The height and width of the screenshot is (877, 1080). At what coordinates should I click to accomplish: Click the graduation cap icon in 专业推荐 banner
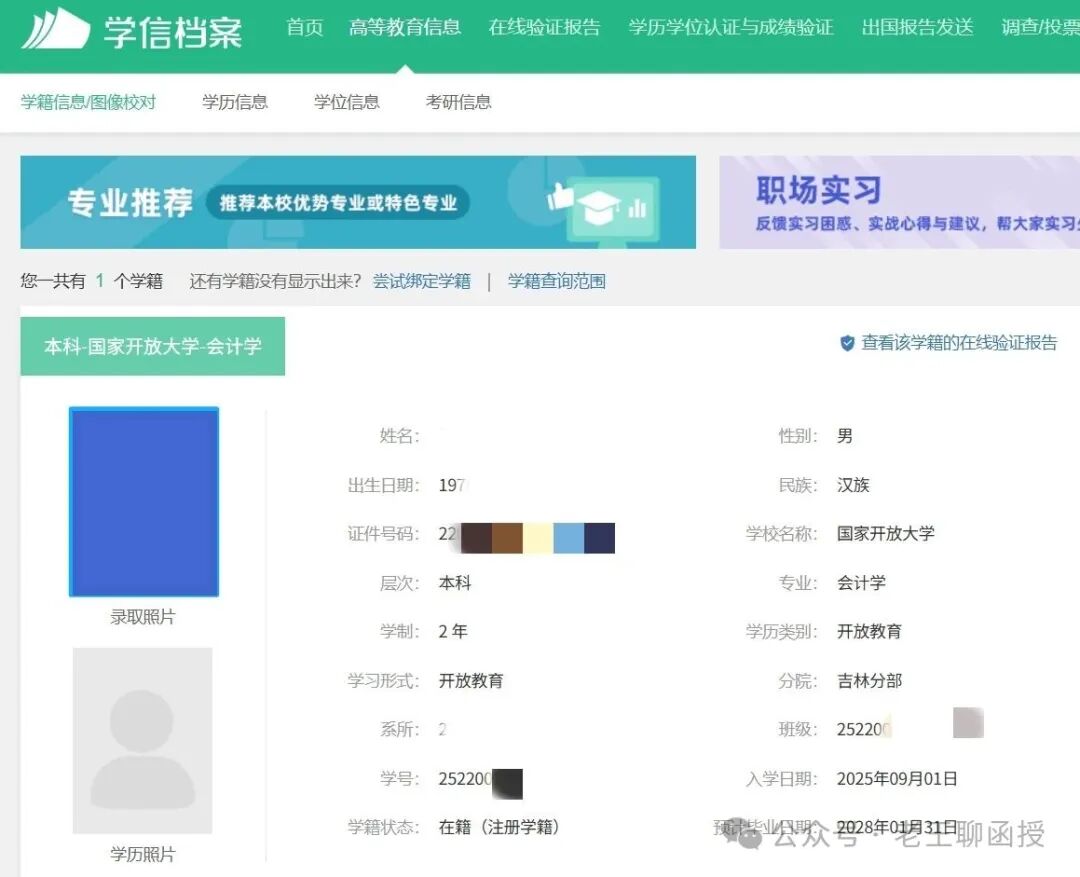point(597,208)
